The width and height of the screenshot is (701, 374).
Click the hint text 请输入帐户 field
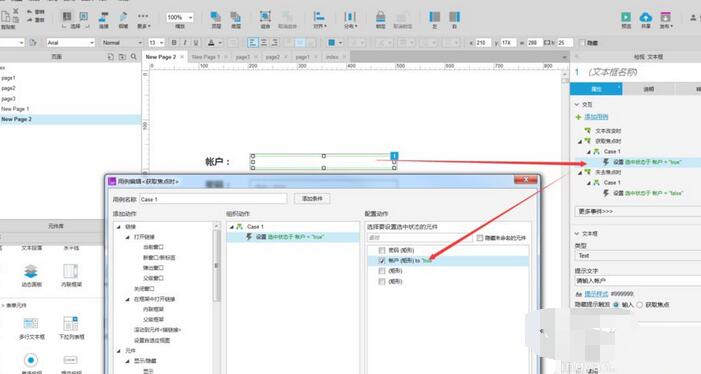pyautogui.click(x=638, y=281)
